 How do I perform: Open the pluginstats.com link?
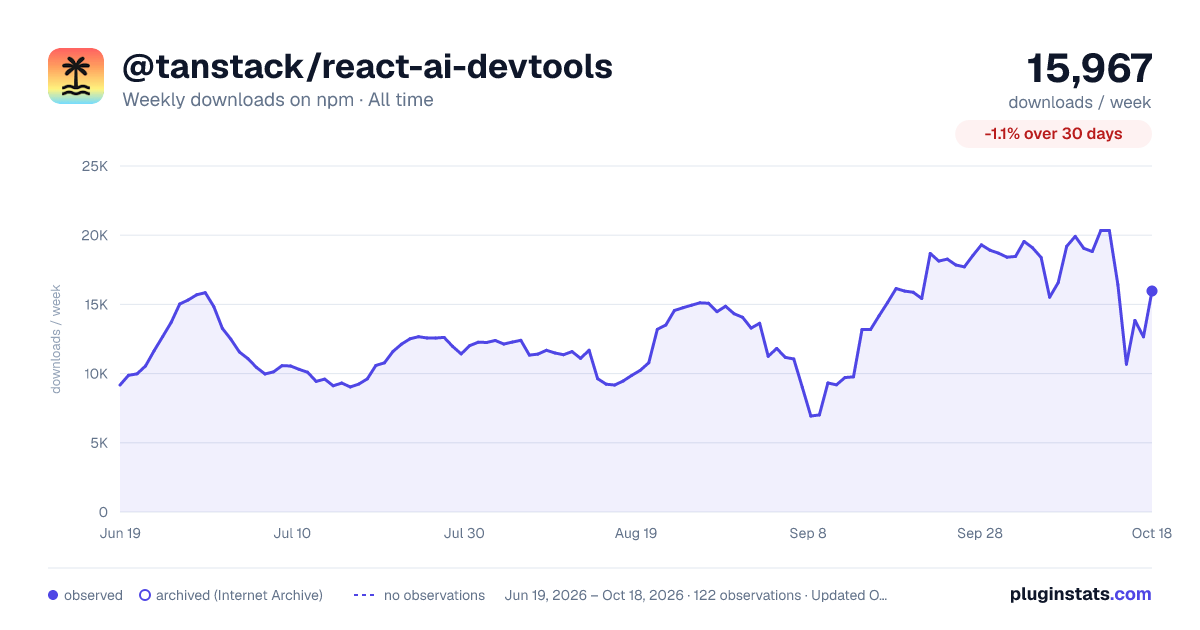point(1081,594)
